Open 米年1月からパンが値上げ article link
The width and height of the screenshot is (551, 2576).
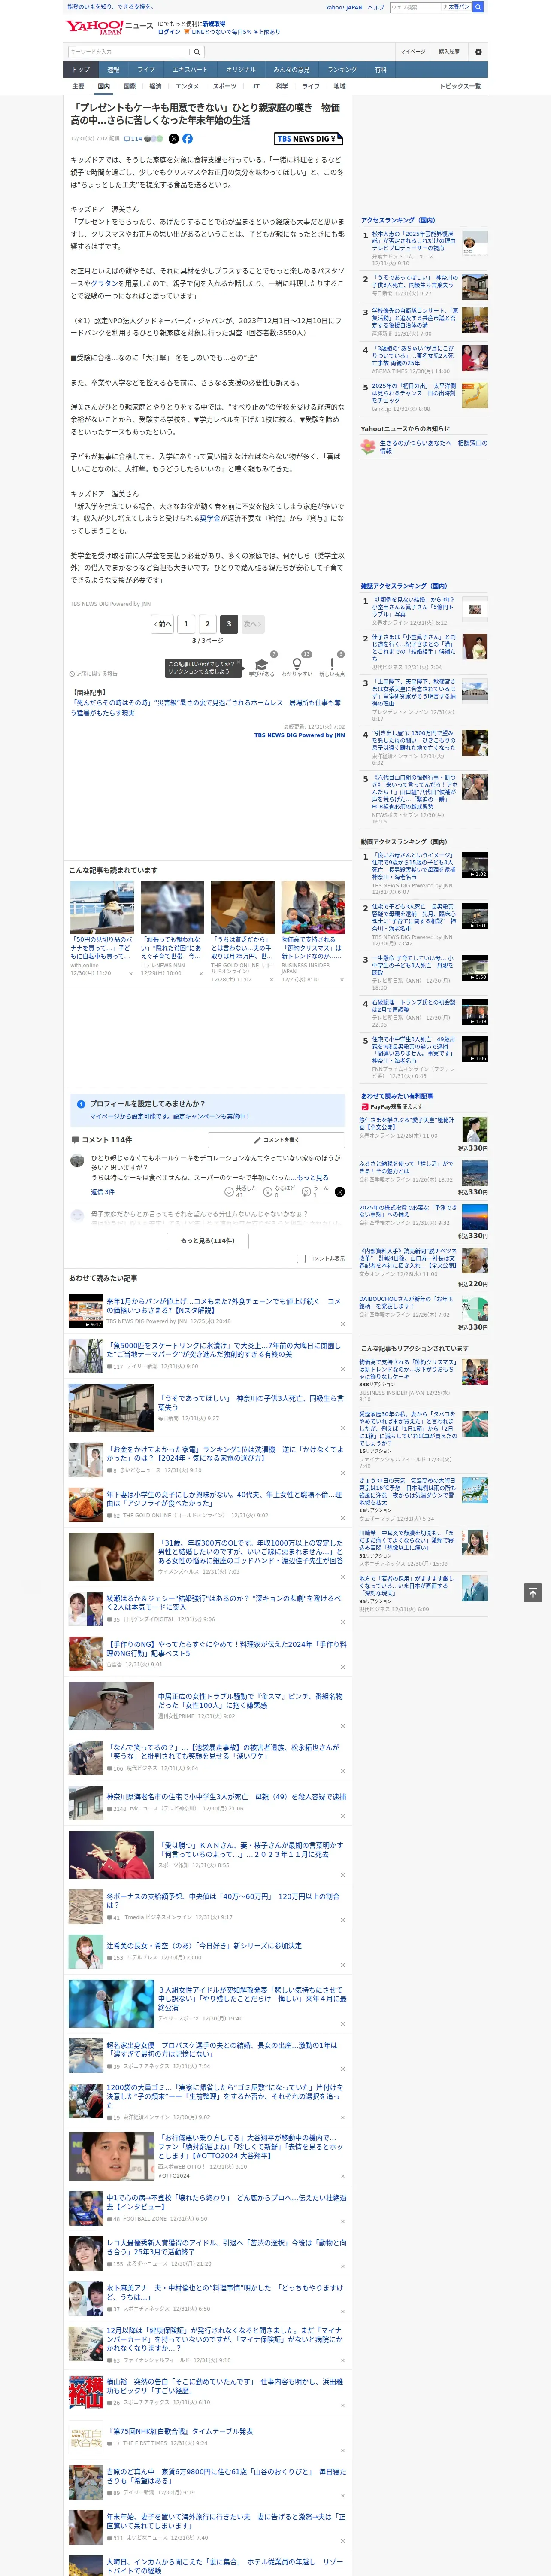click(224, 1305)
